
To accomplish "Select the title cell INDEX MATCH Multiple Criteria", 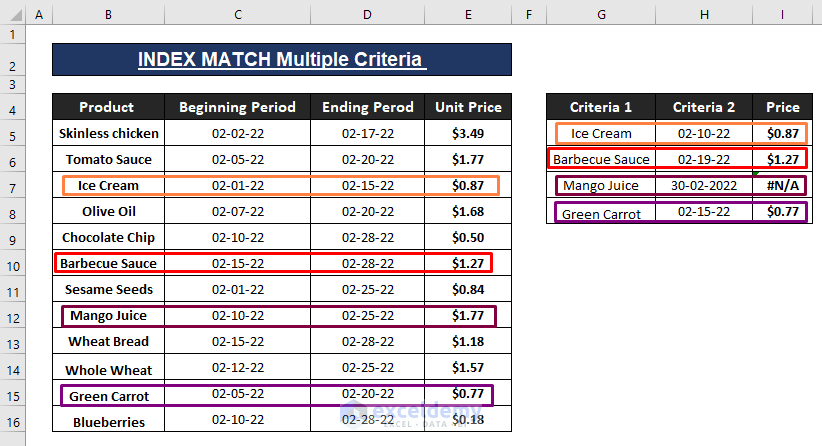I will (282, 60).
